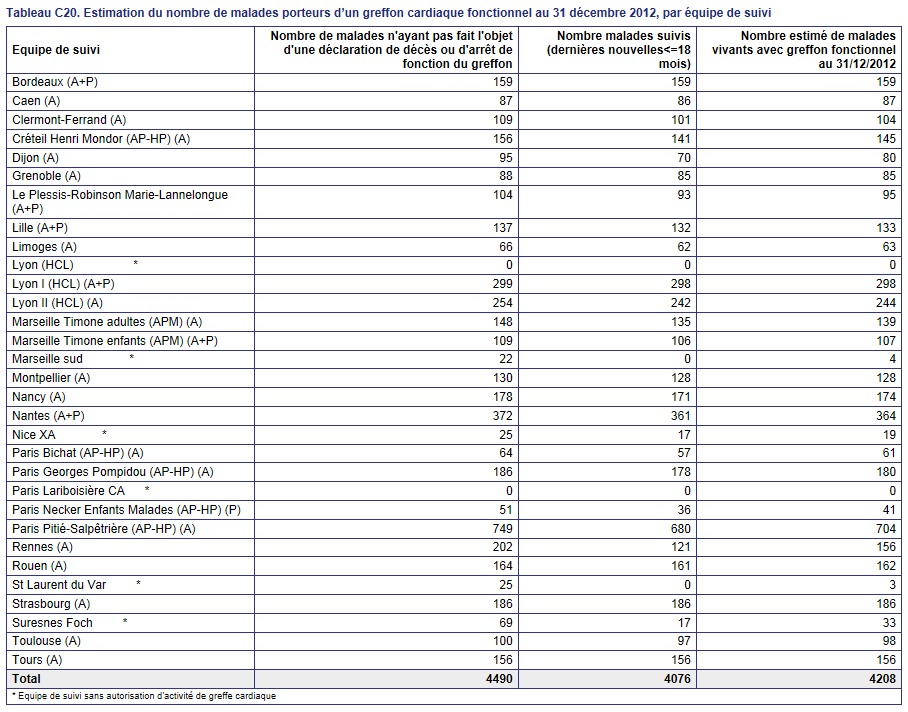This screenshot has height=712, width=908.
Task: Click value 372 in Nantes row
Action: [503, 416]
